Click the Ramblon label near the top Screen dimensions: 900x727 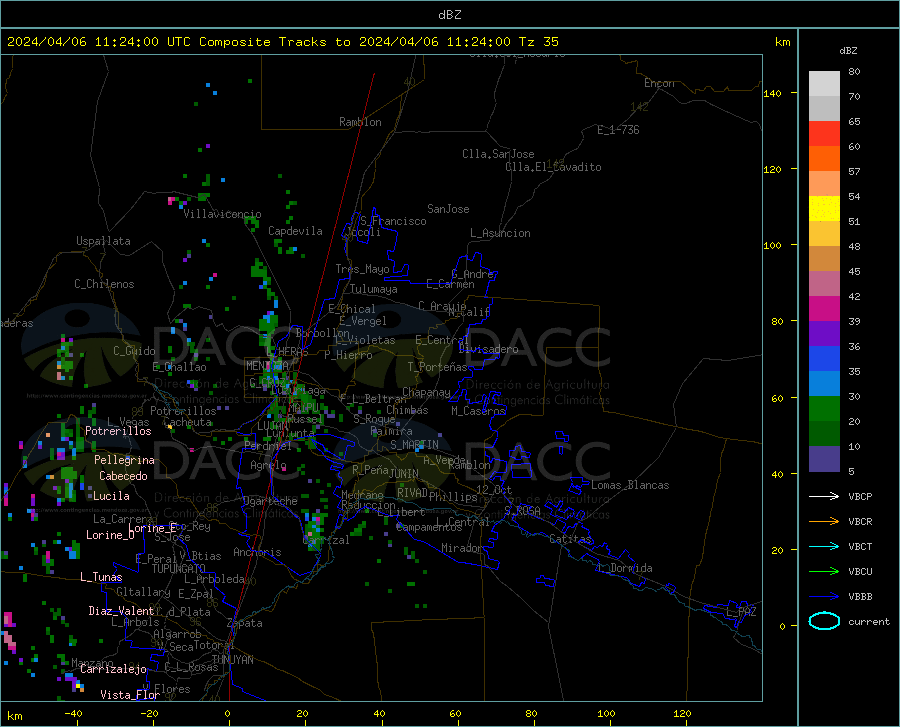pos(360,122)
